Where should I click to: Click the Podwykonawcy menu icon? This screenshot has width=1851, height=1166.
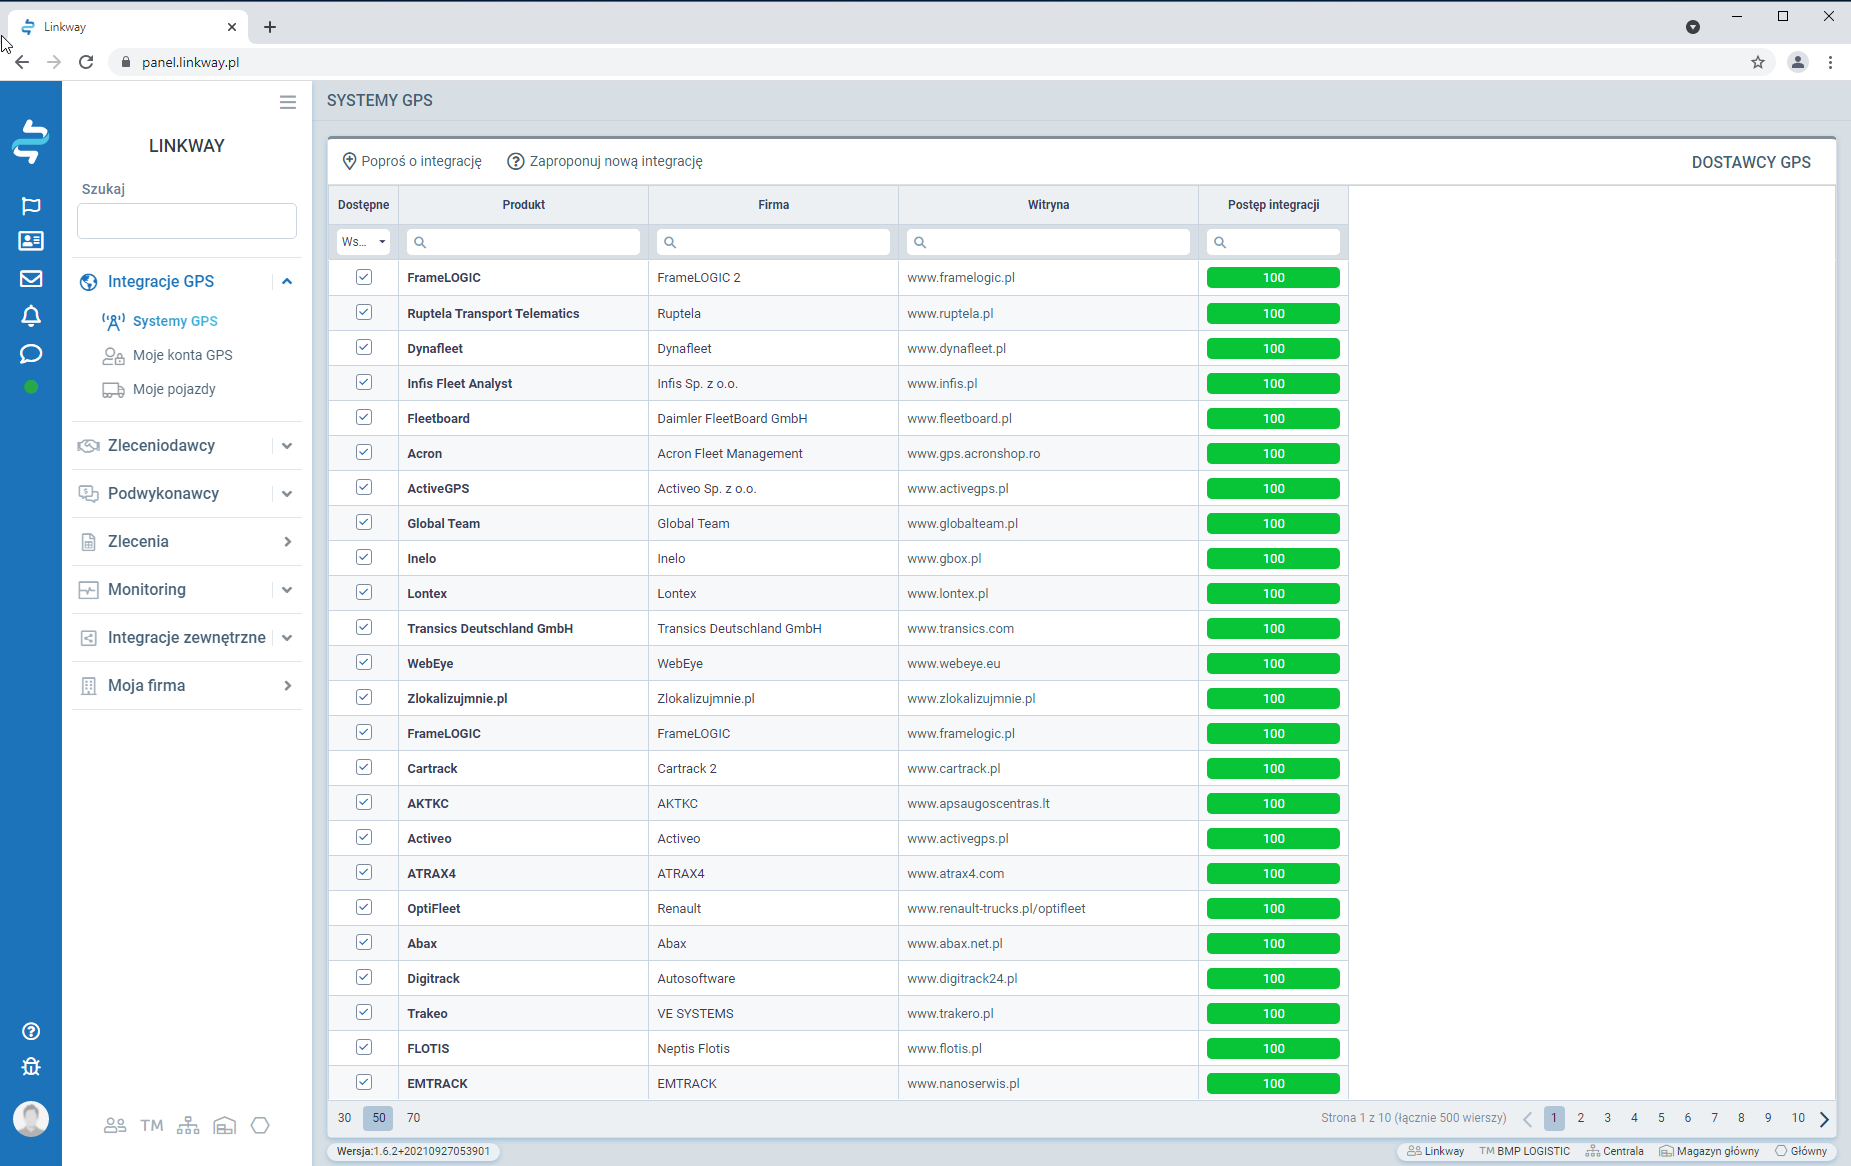89,494
